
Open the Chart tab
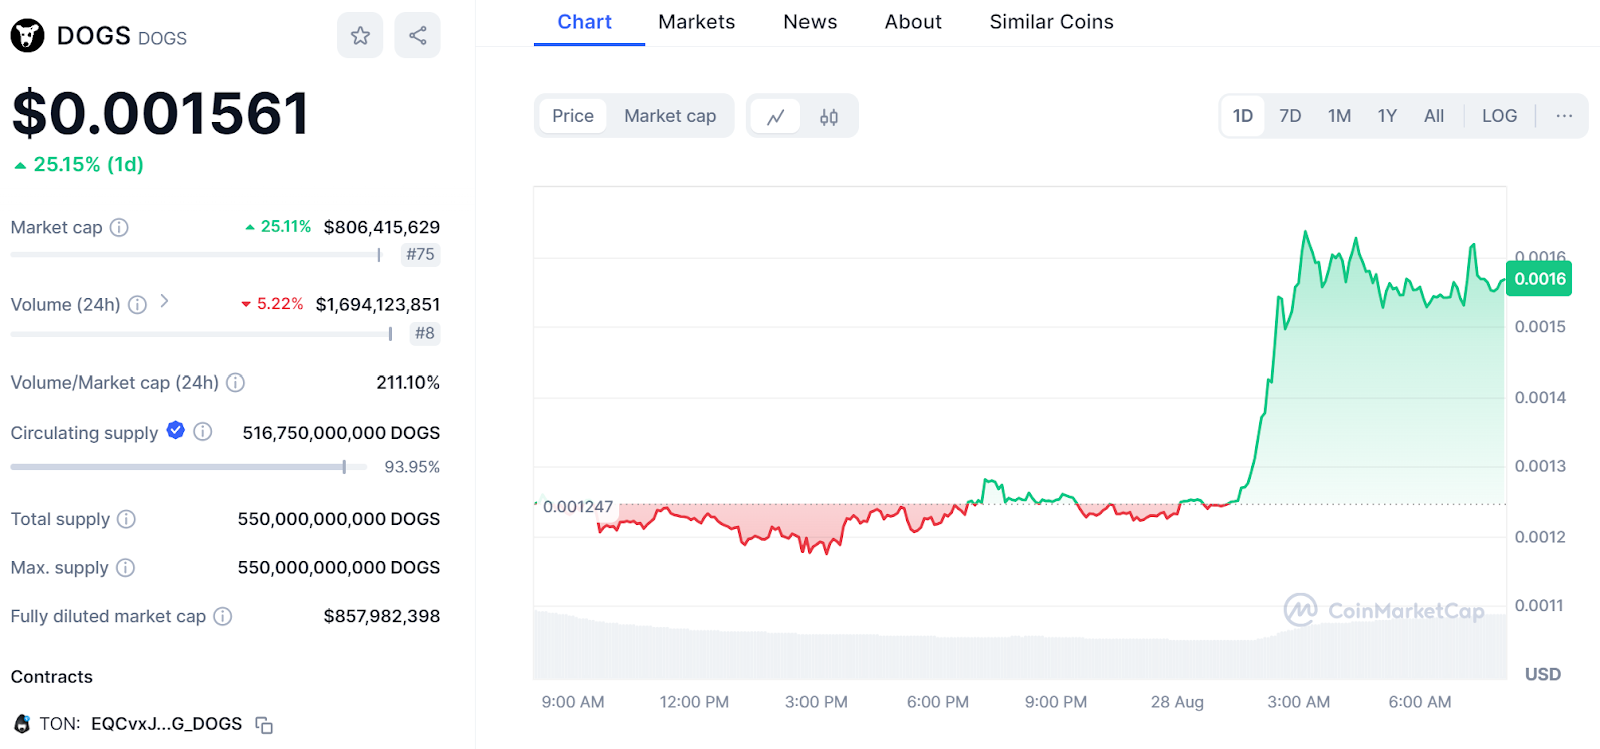(x=585, y=22)
